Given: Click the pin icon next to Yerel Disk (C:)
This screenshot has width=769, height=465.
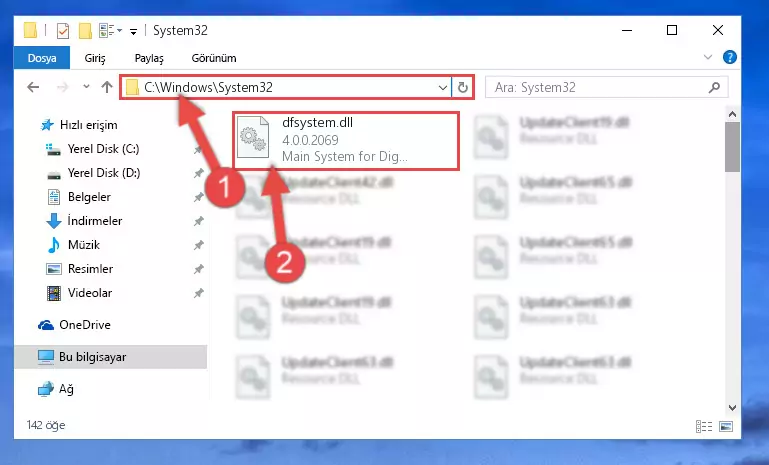Looking at the screenshot, I should [198, 150].
